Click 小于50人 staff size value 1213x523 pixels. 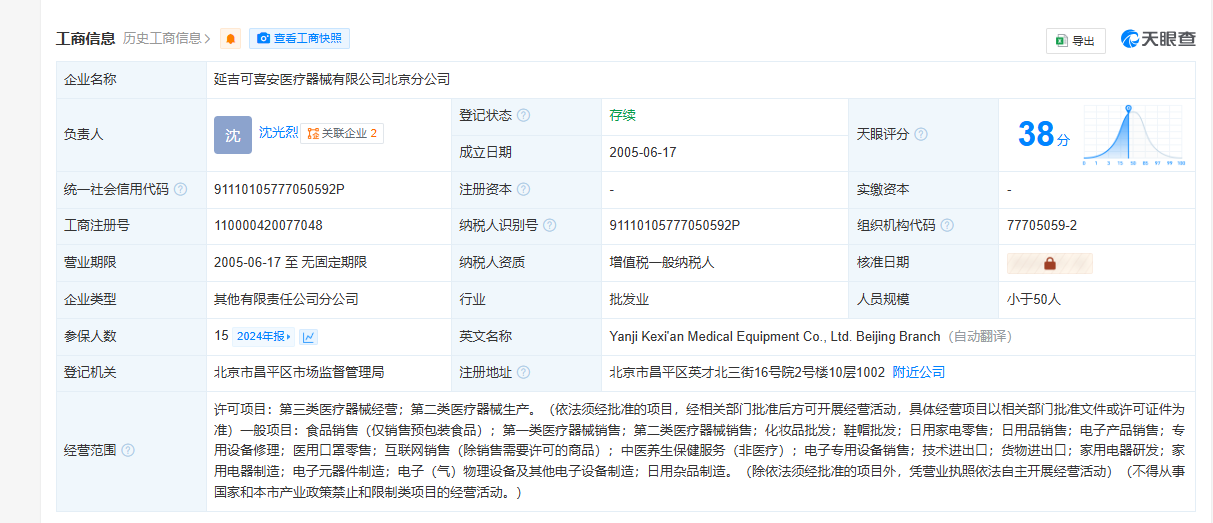[x=1034, y=299]
